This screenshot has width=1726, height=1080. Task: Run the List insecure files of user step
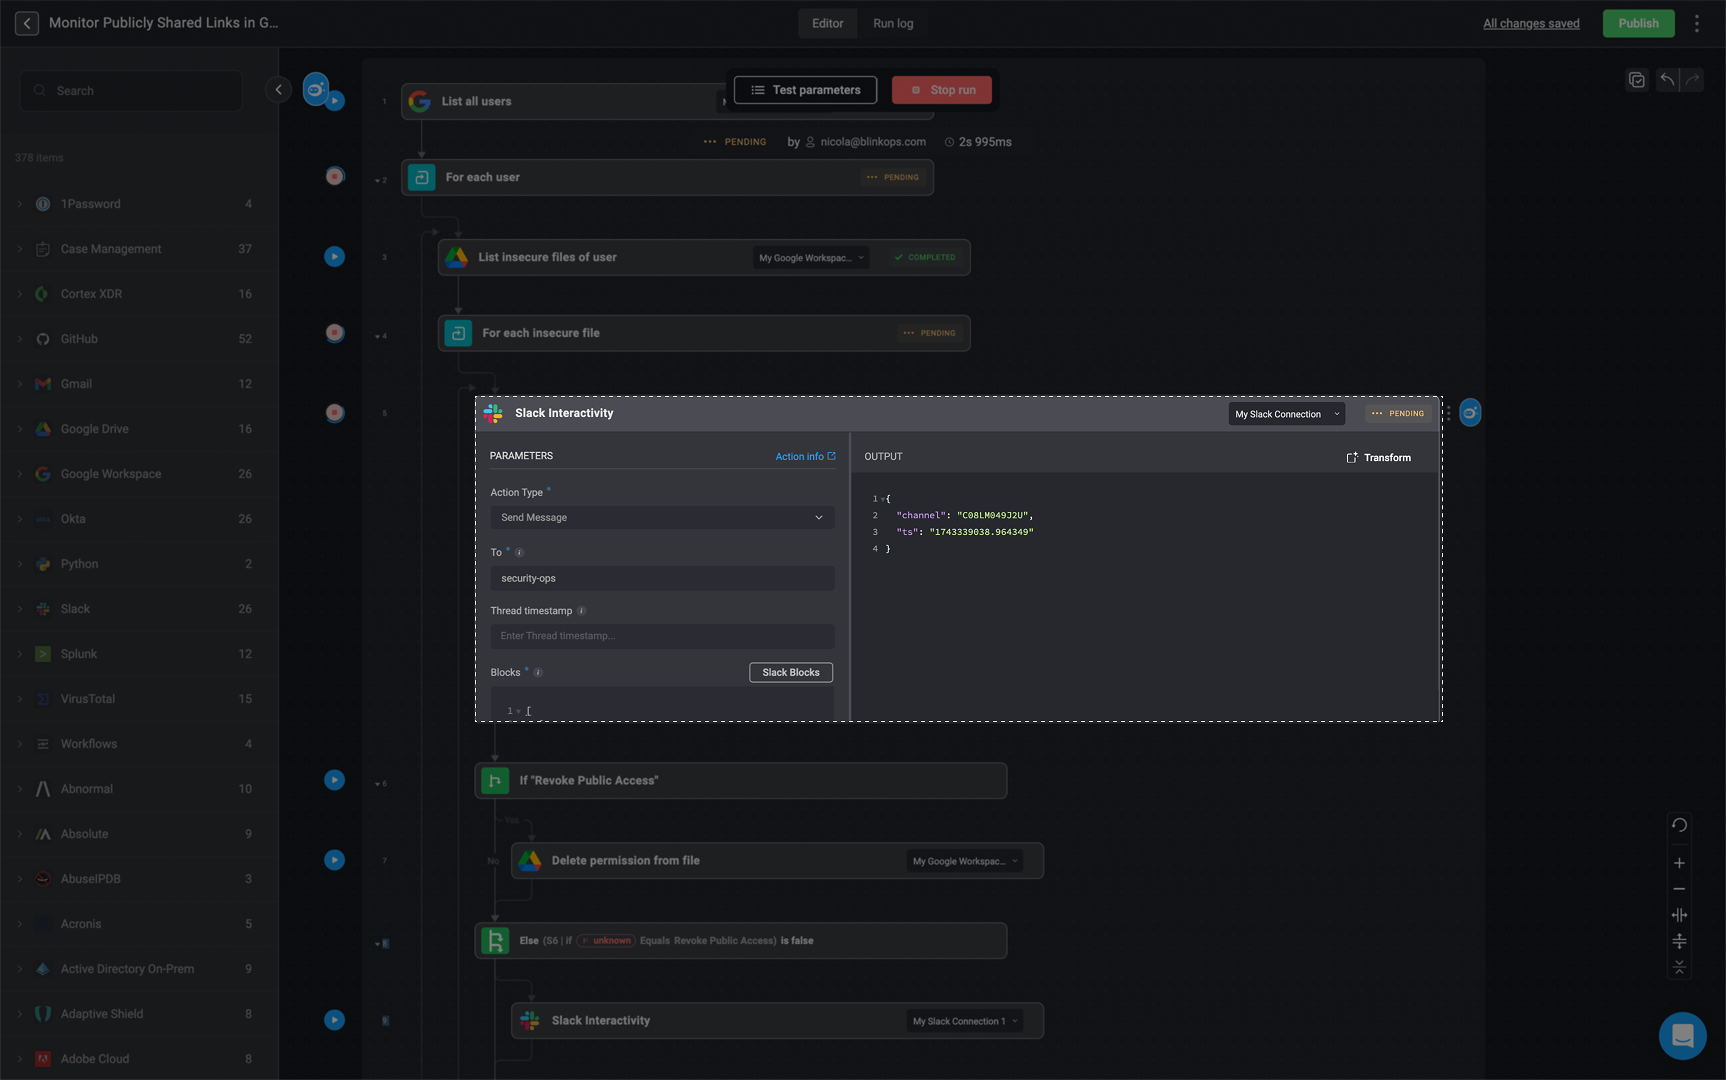tap(335, 257)
